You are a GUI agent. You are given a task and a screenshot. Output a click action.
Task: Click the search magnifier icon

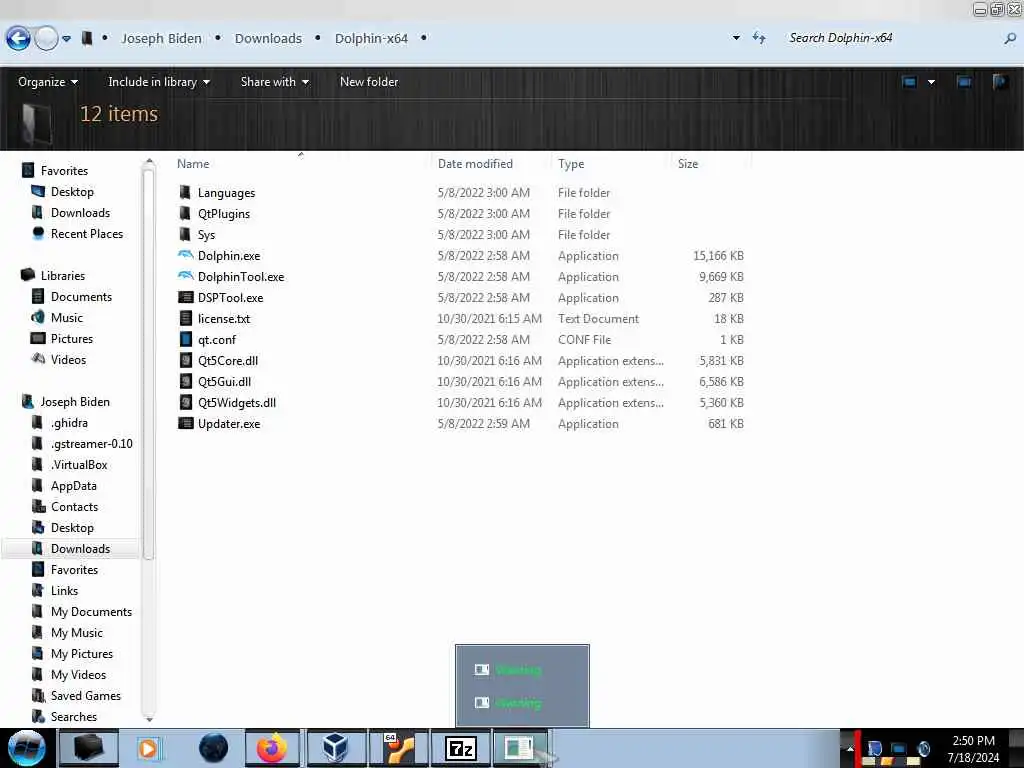click(1010, 39)
